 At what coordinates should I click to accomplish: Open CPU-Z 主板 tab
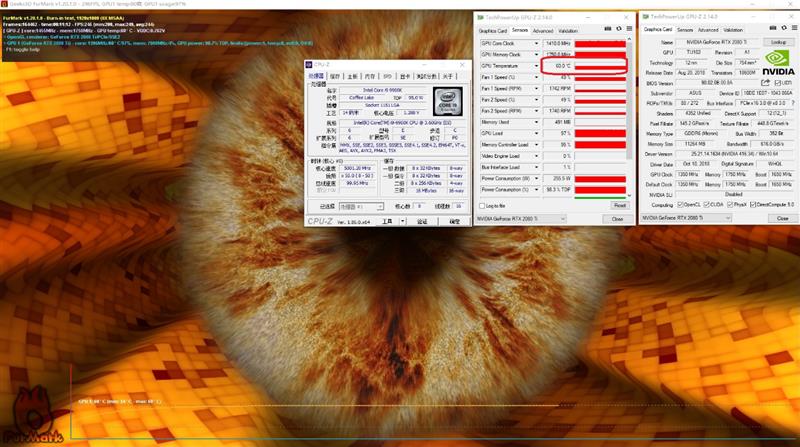pos(353,76)
